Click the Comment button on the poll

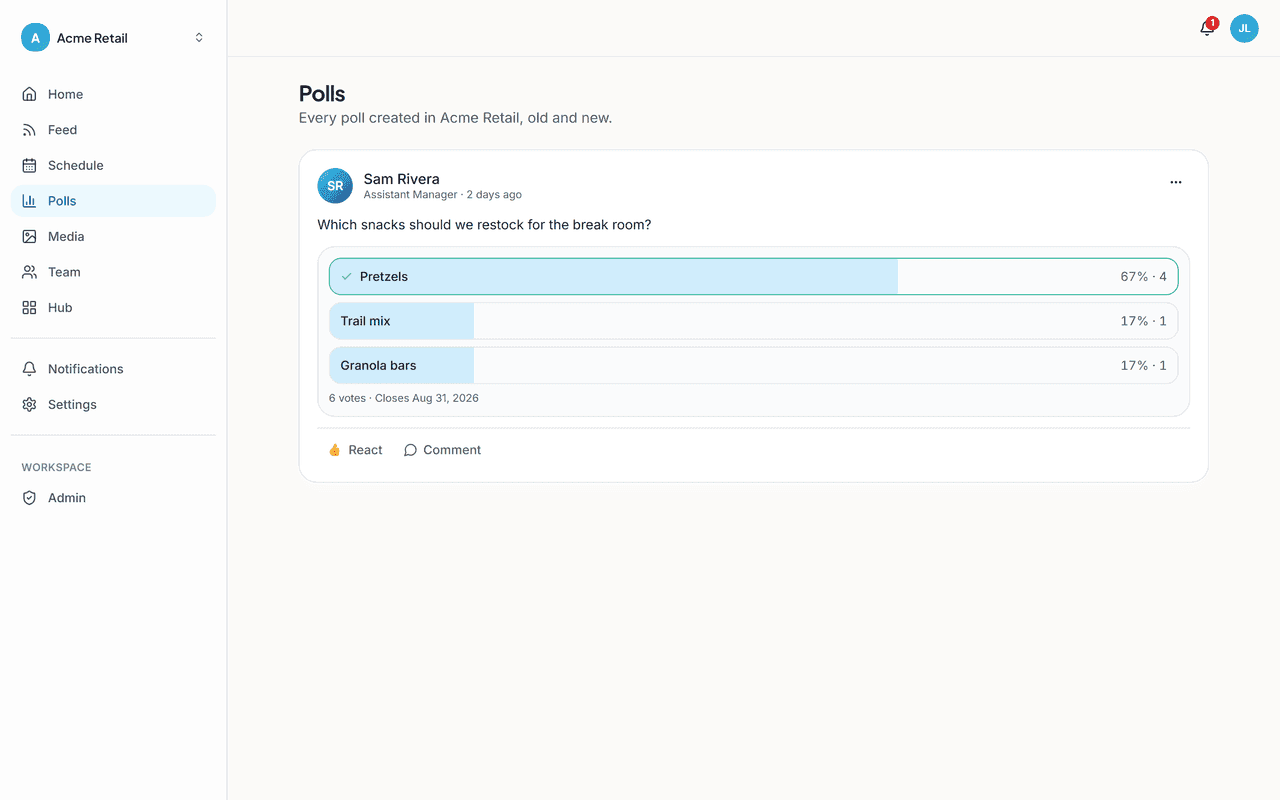click(x=442, y=450)
